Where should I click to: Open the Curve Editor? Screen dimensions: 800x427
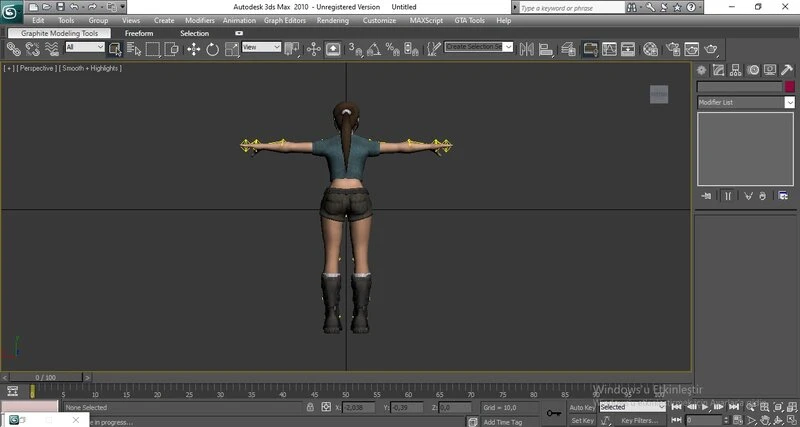point(609,49)
